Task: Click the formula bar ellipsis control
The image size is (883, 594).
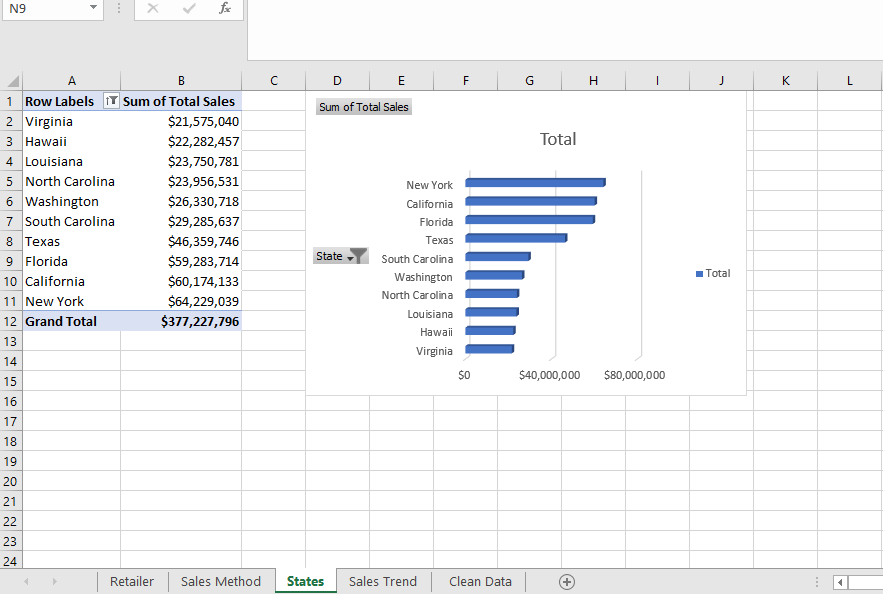Action: point(119,9)
